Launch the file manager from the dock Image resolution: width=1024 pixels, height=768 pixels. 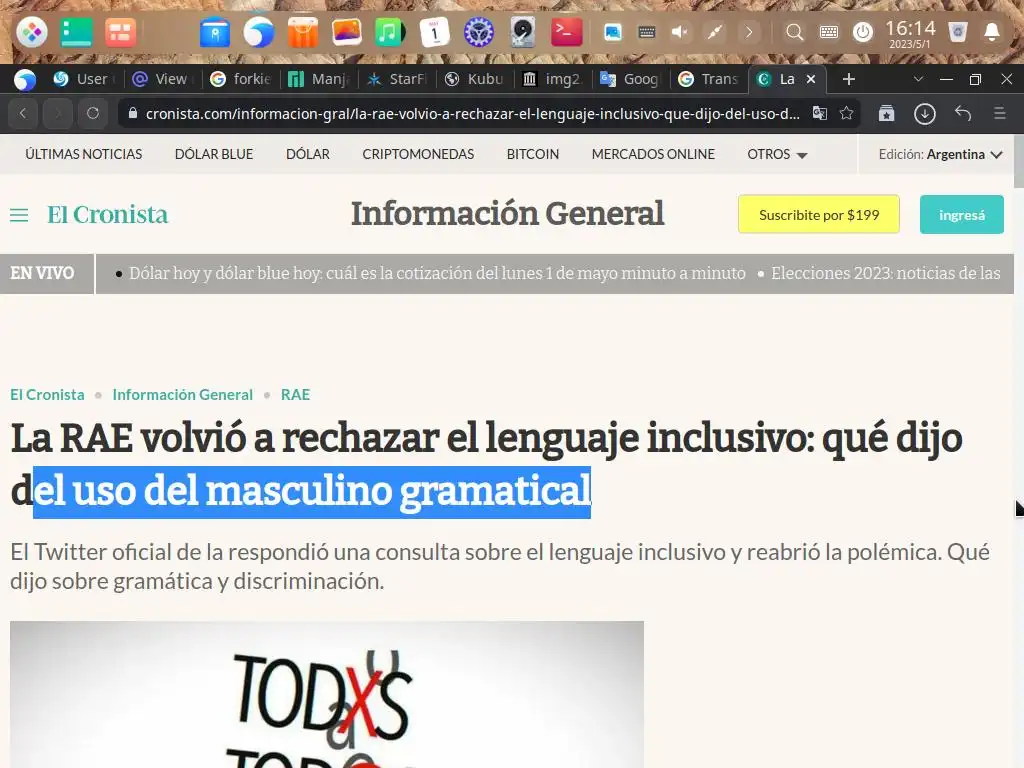[215, 31]
